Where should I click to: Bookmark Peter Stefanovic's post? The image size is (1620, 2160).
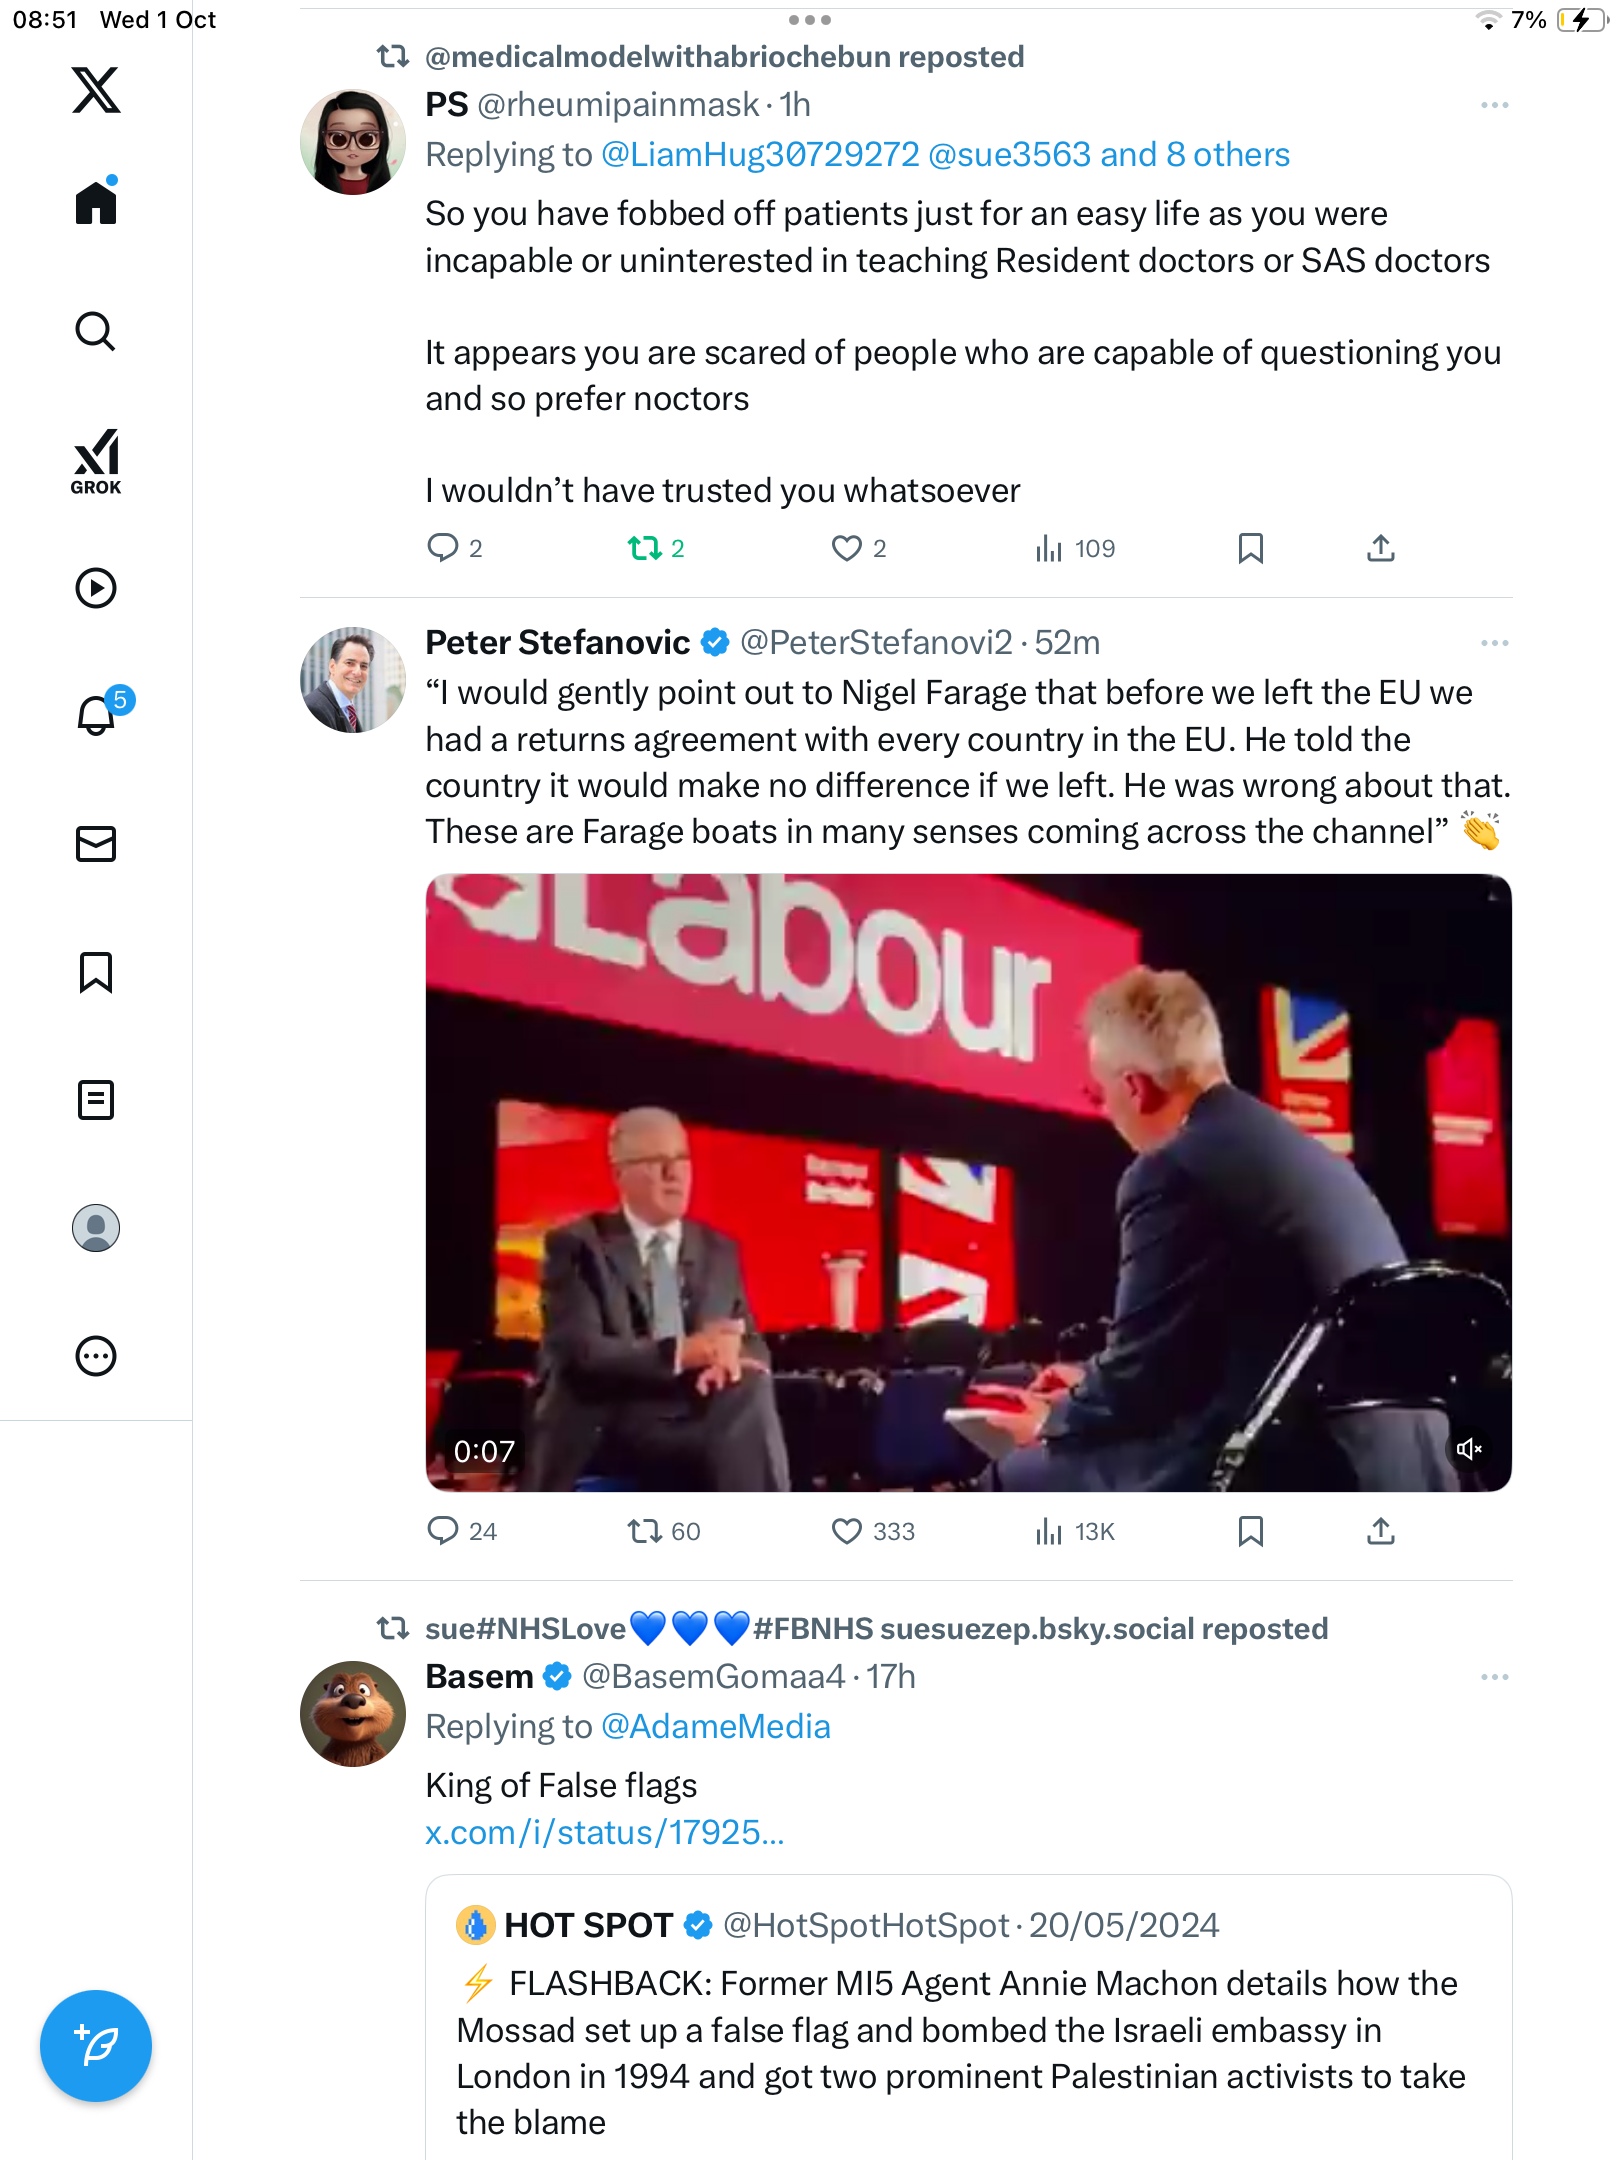(1250, 1531)
